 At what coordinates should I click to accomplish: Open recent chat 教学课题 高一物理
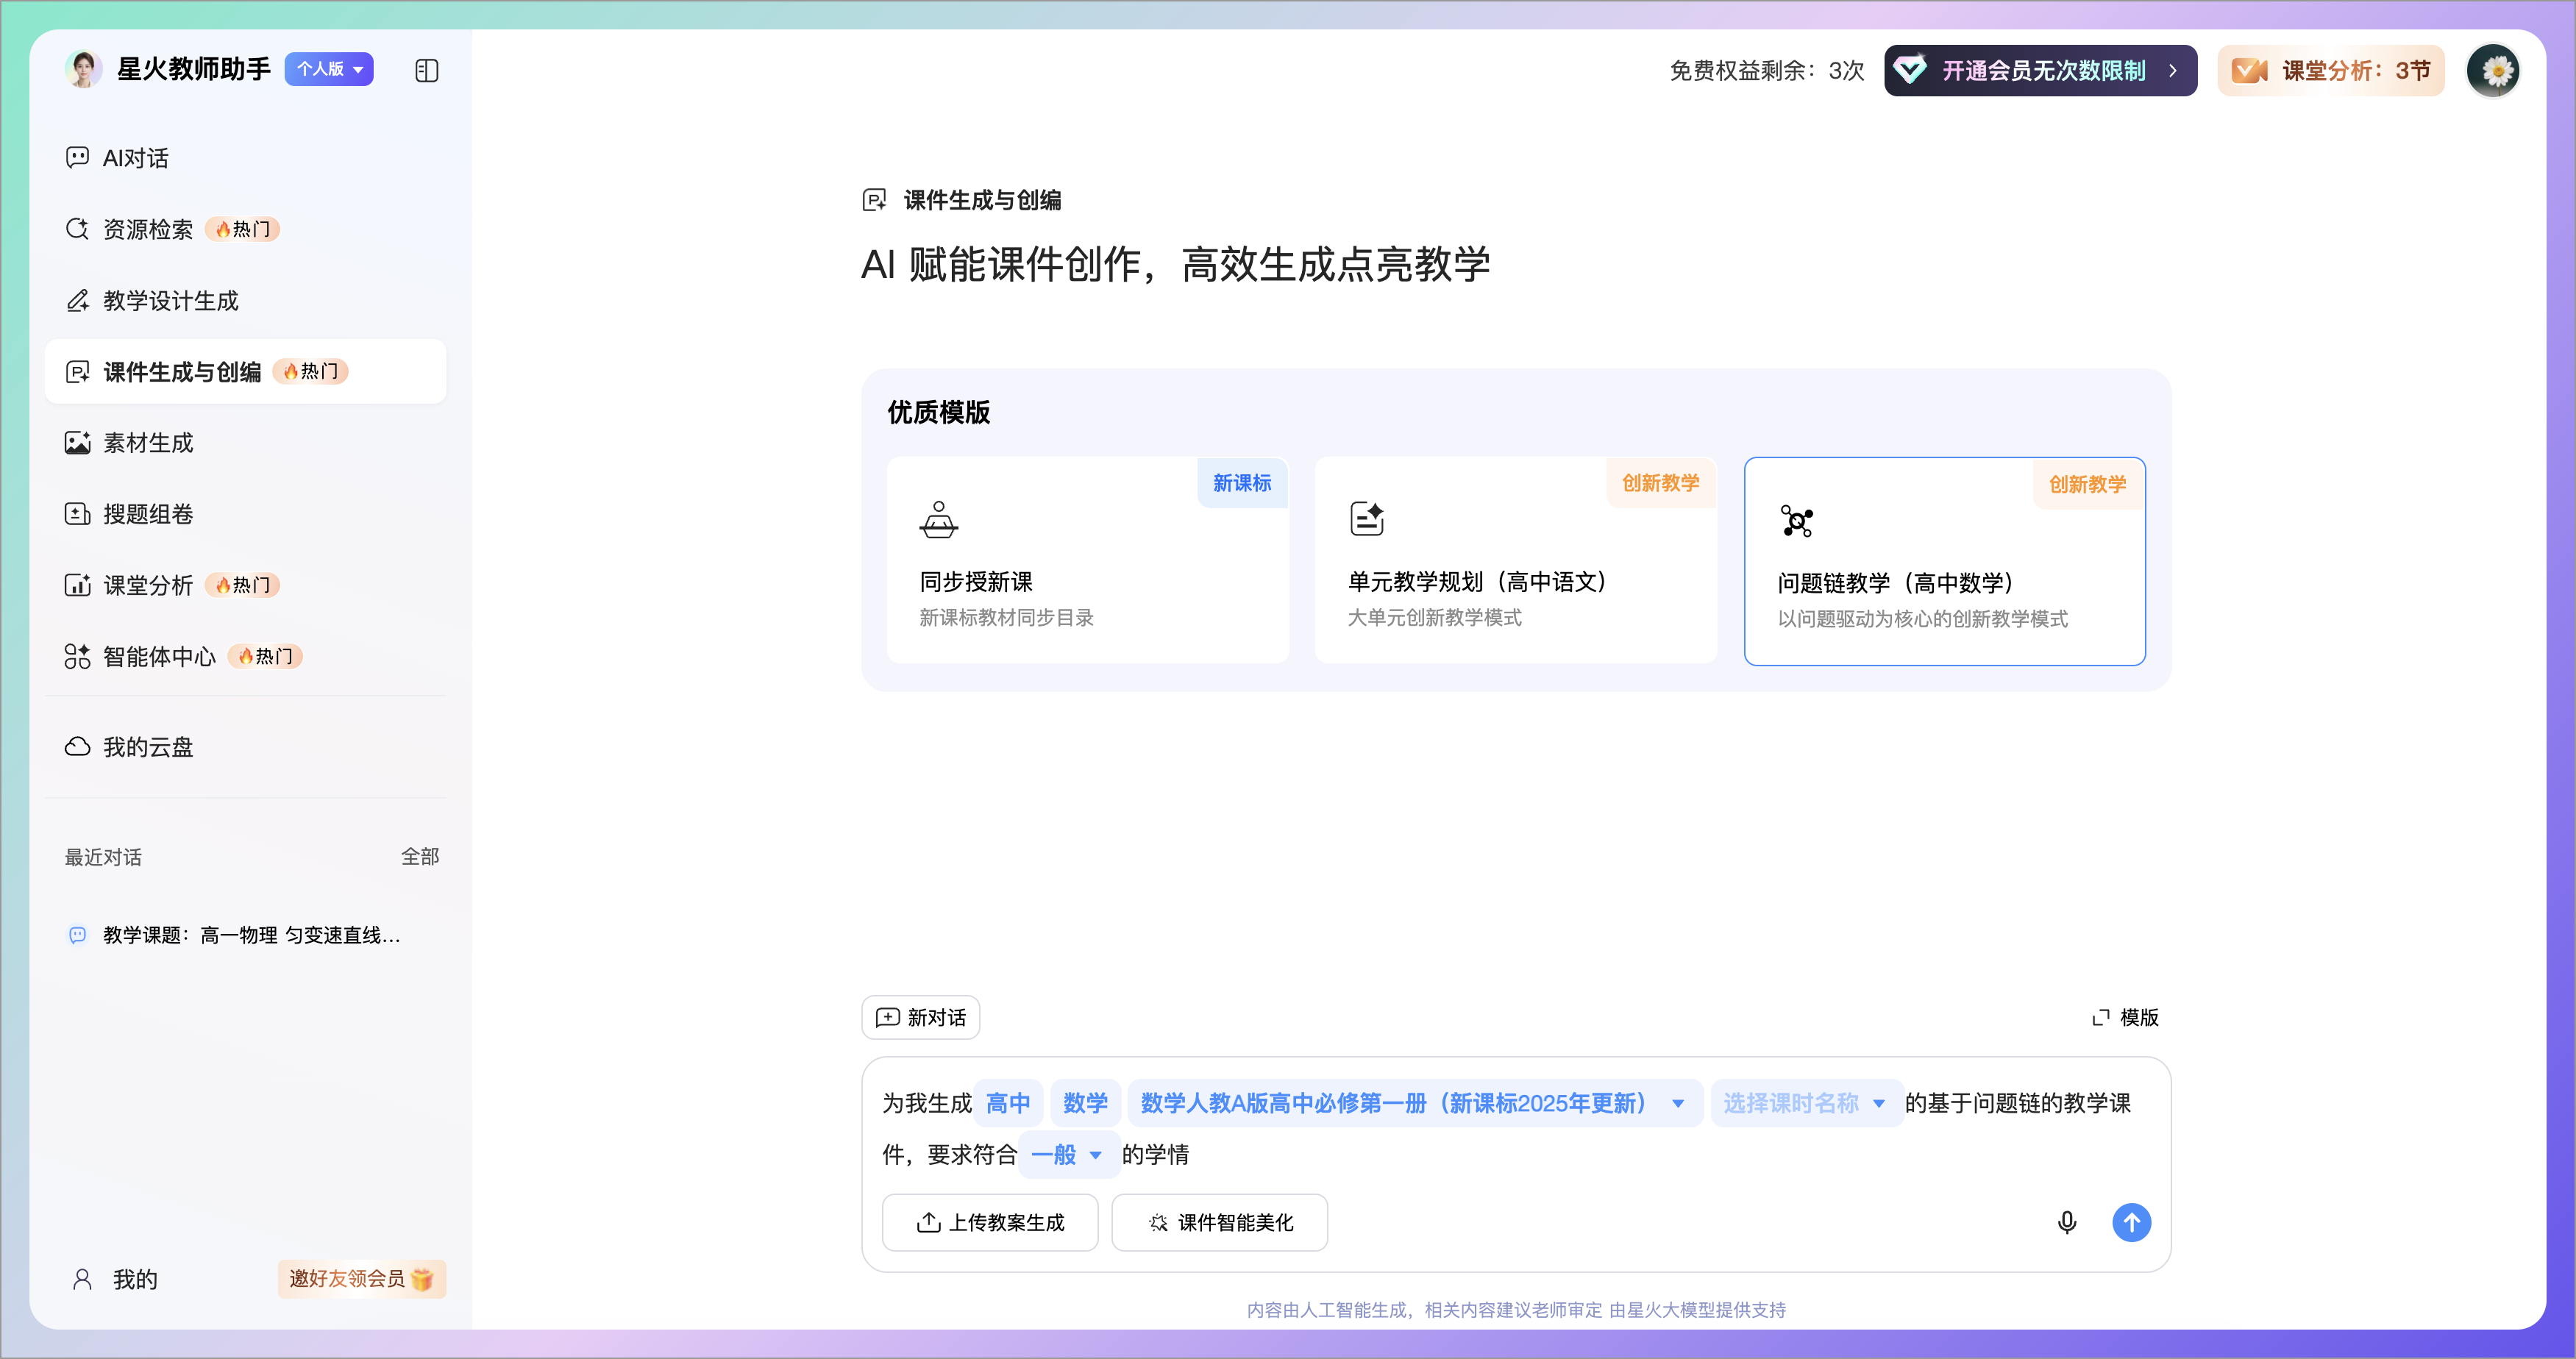pos(250,935)
